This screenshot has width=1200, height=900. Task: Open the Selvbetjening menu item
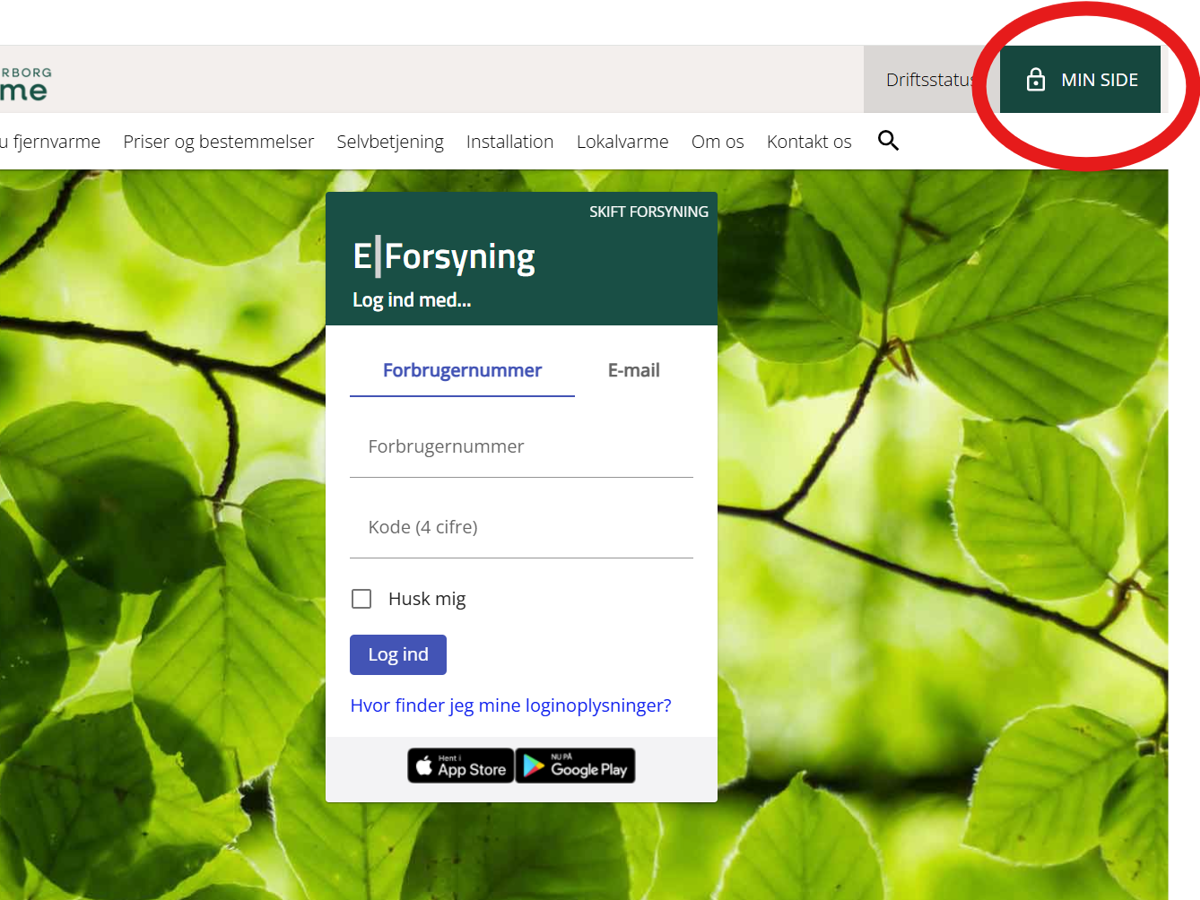[390, 142]
